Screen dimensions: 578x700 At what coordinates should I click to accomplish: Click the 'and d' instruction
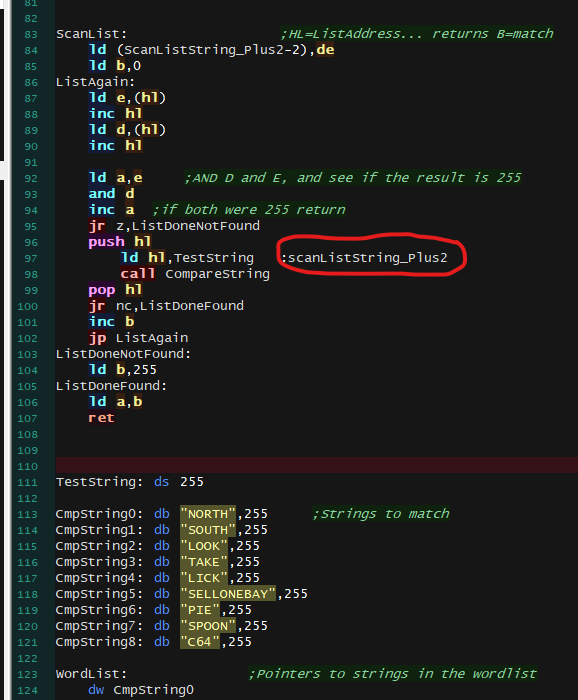point(111,194)
